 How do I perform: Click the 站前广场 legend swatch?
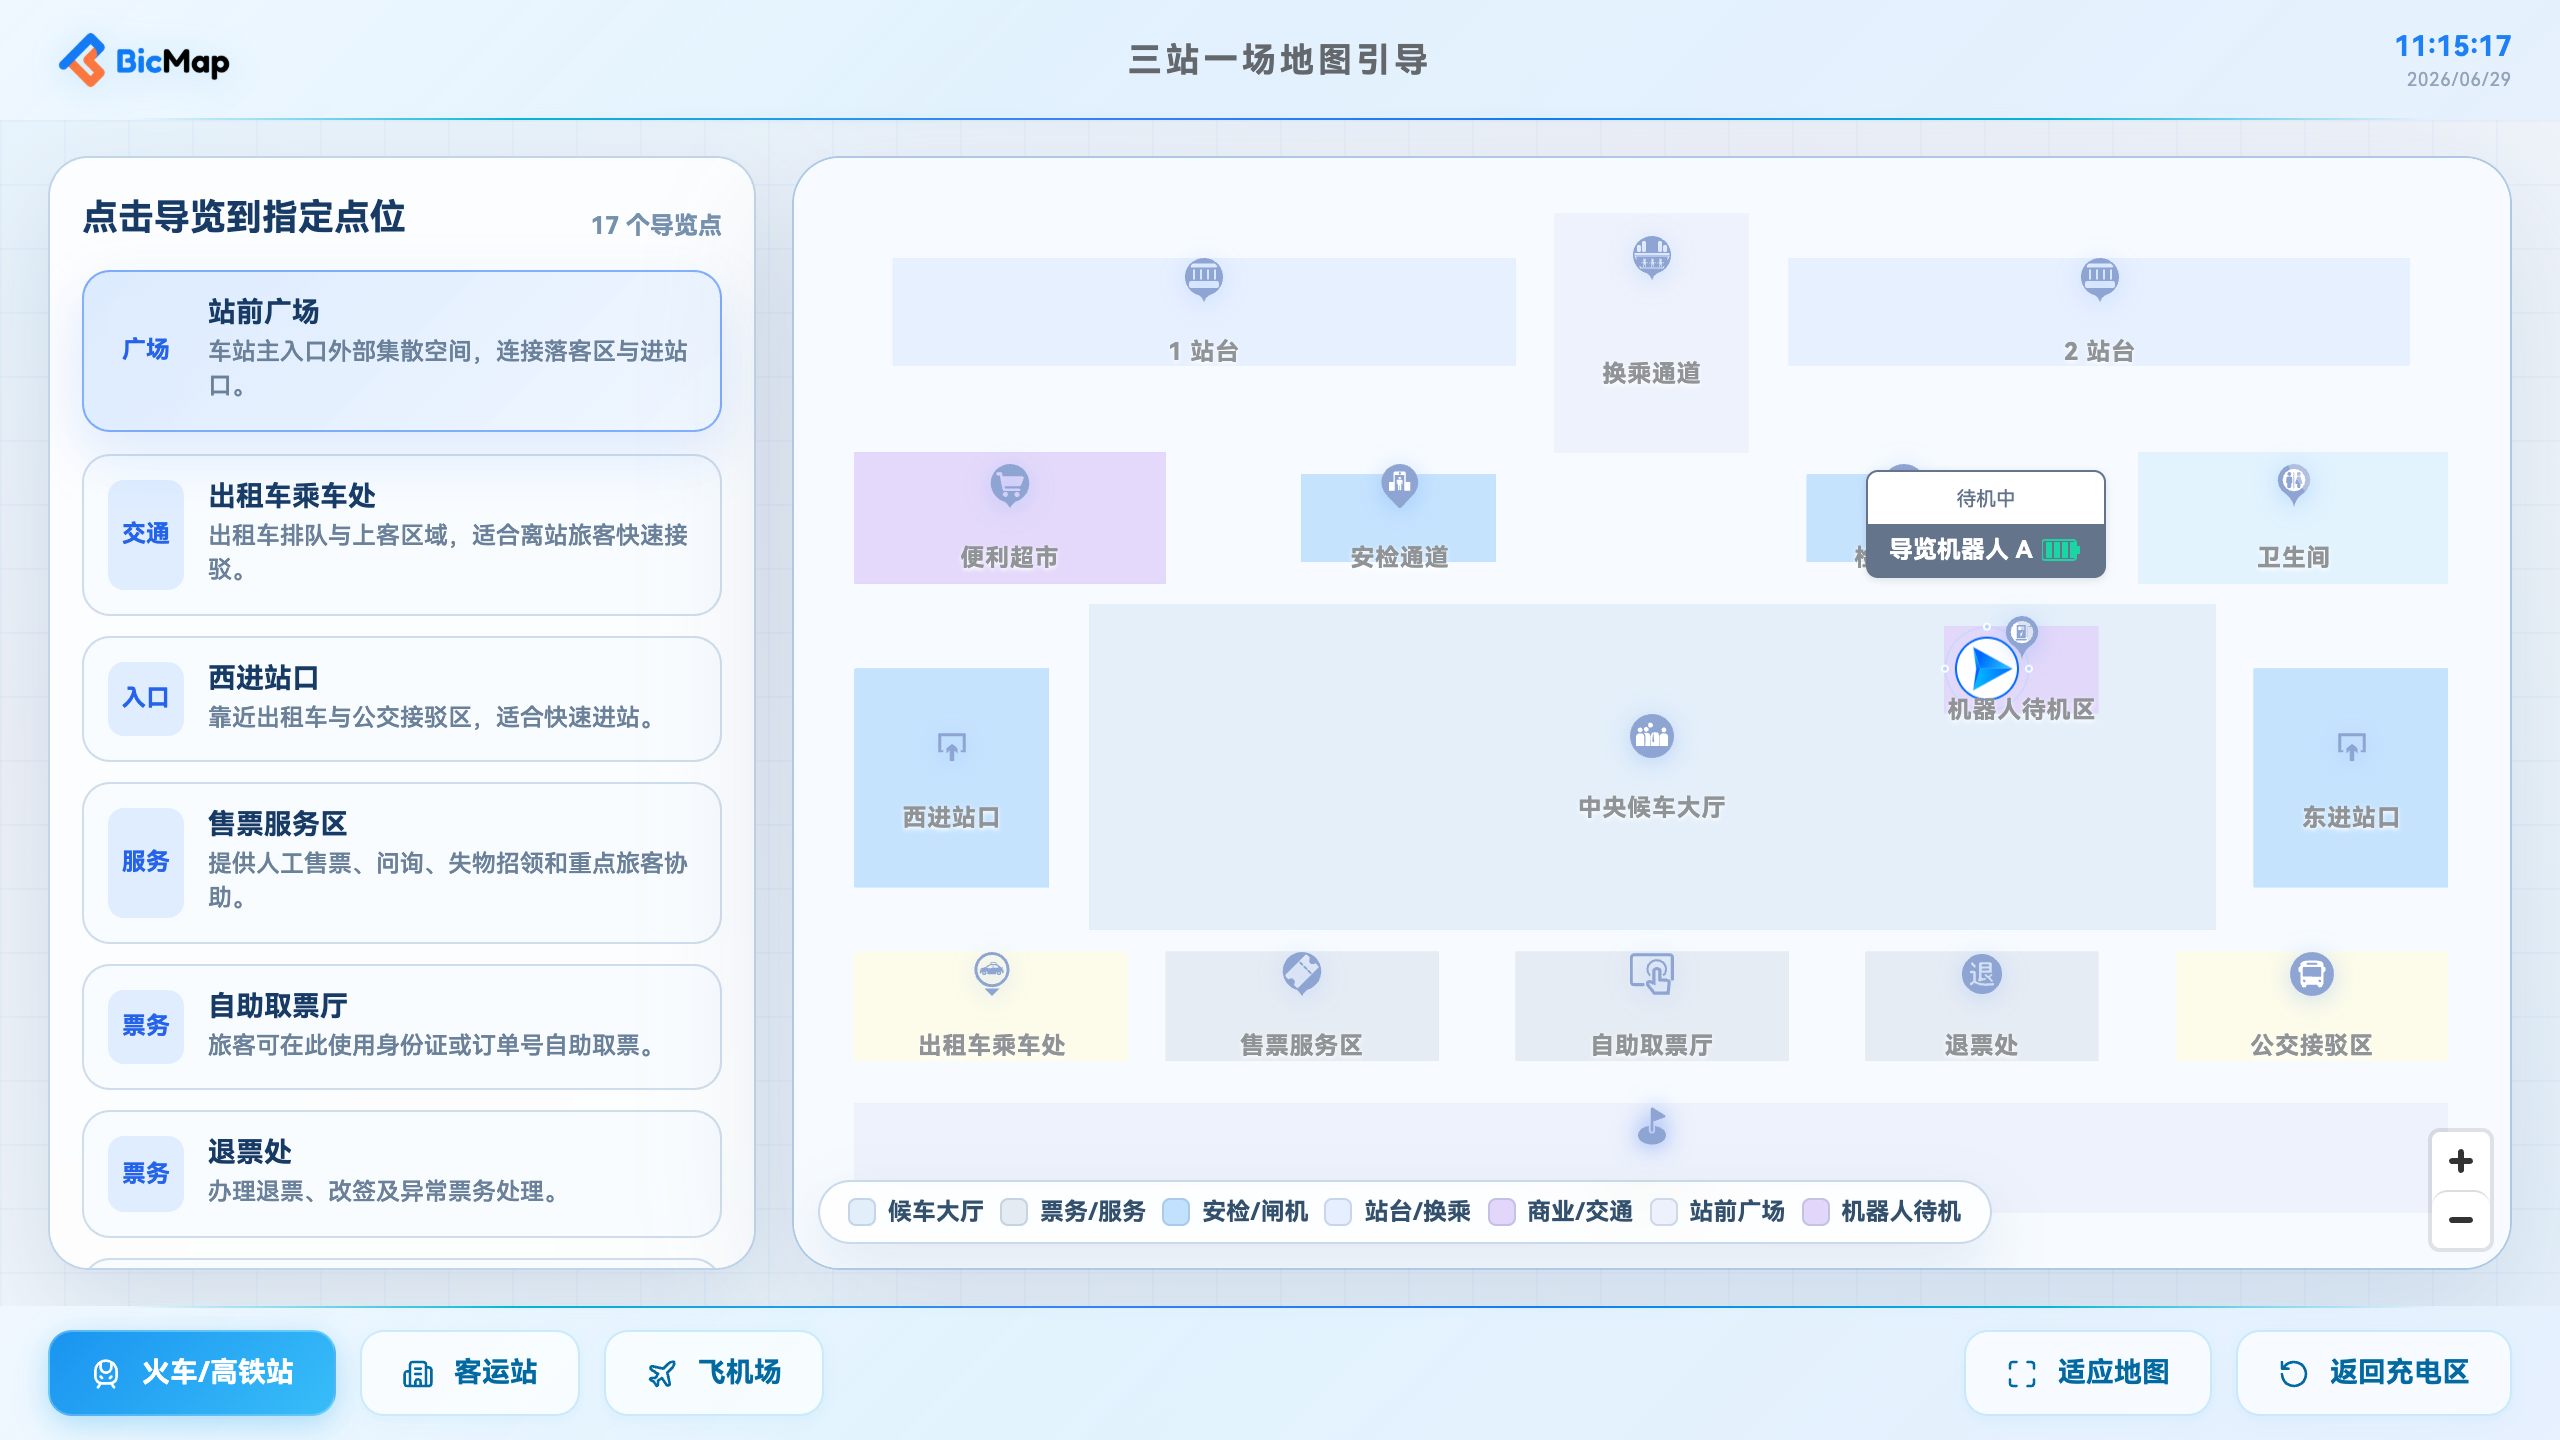click(x=1664, y=1212)
